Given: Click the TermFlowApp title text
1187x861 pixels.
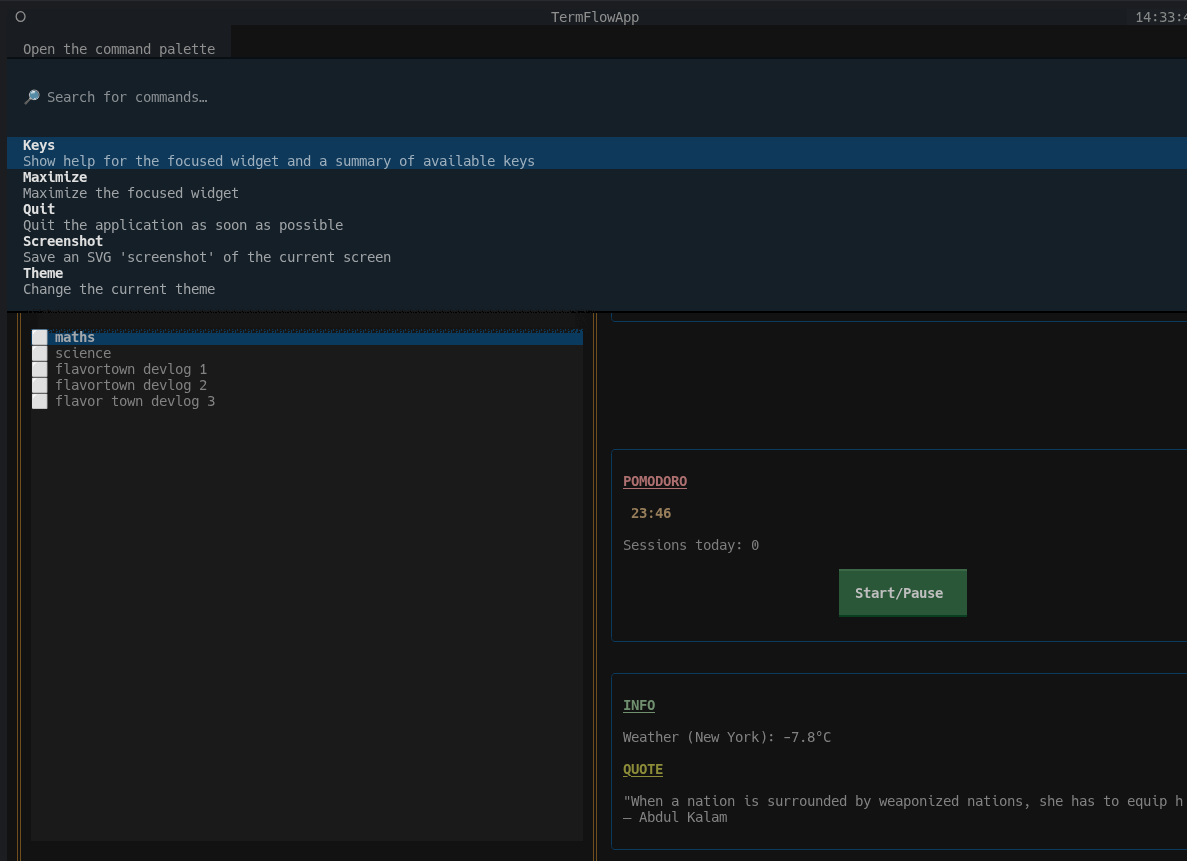Looking at the screenshot, I should click(x=595, y=17).
